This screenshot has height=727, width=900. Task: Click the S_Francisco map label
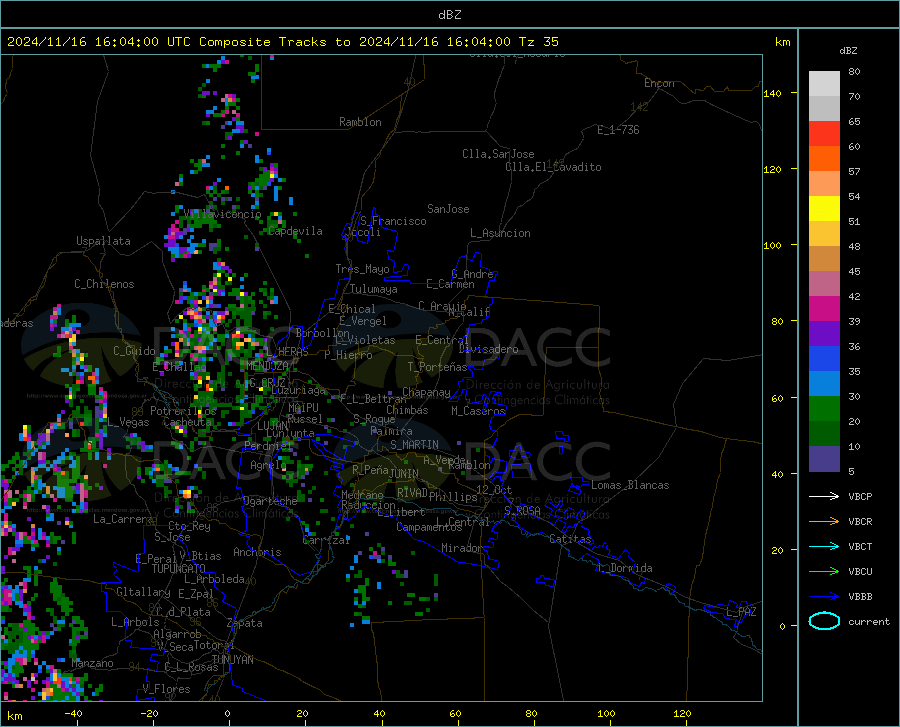[393, 221]
